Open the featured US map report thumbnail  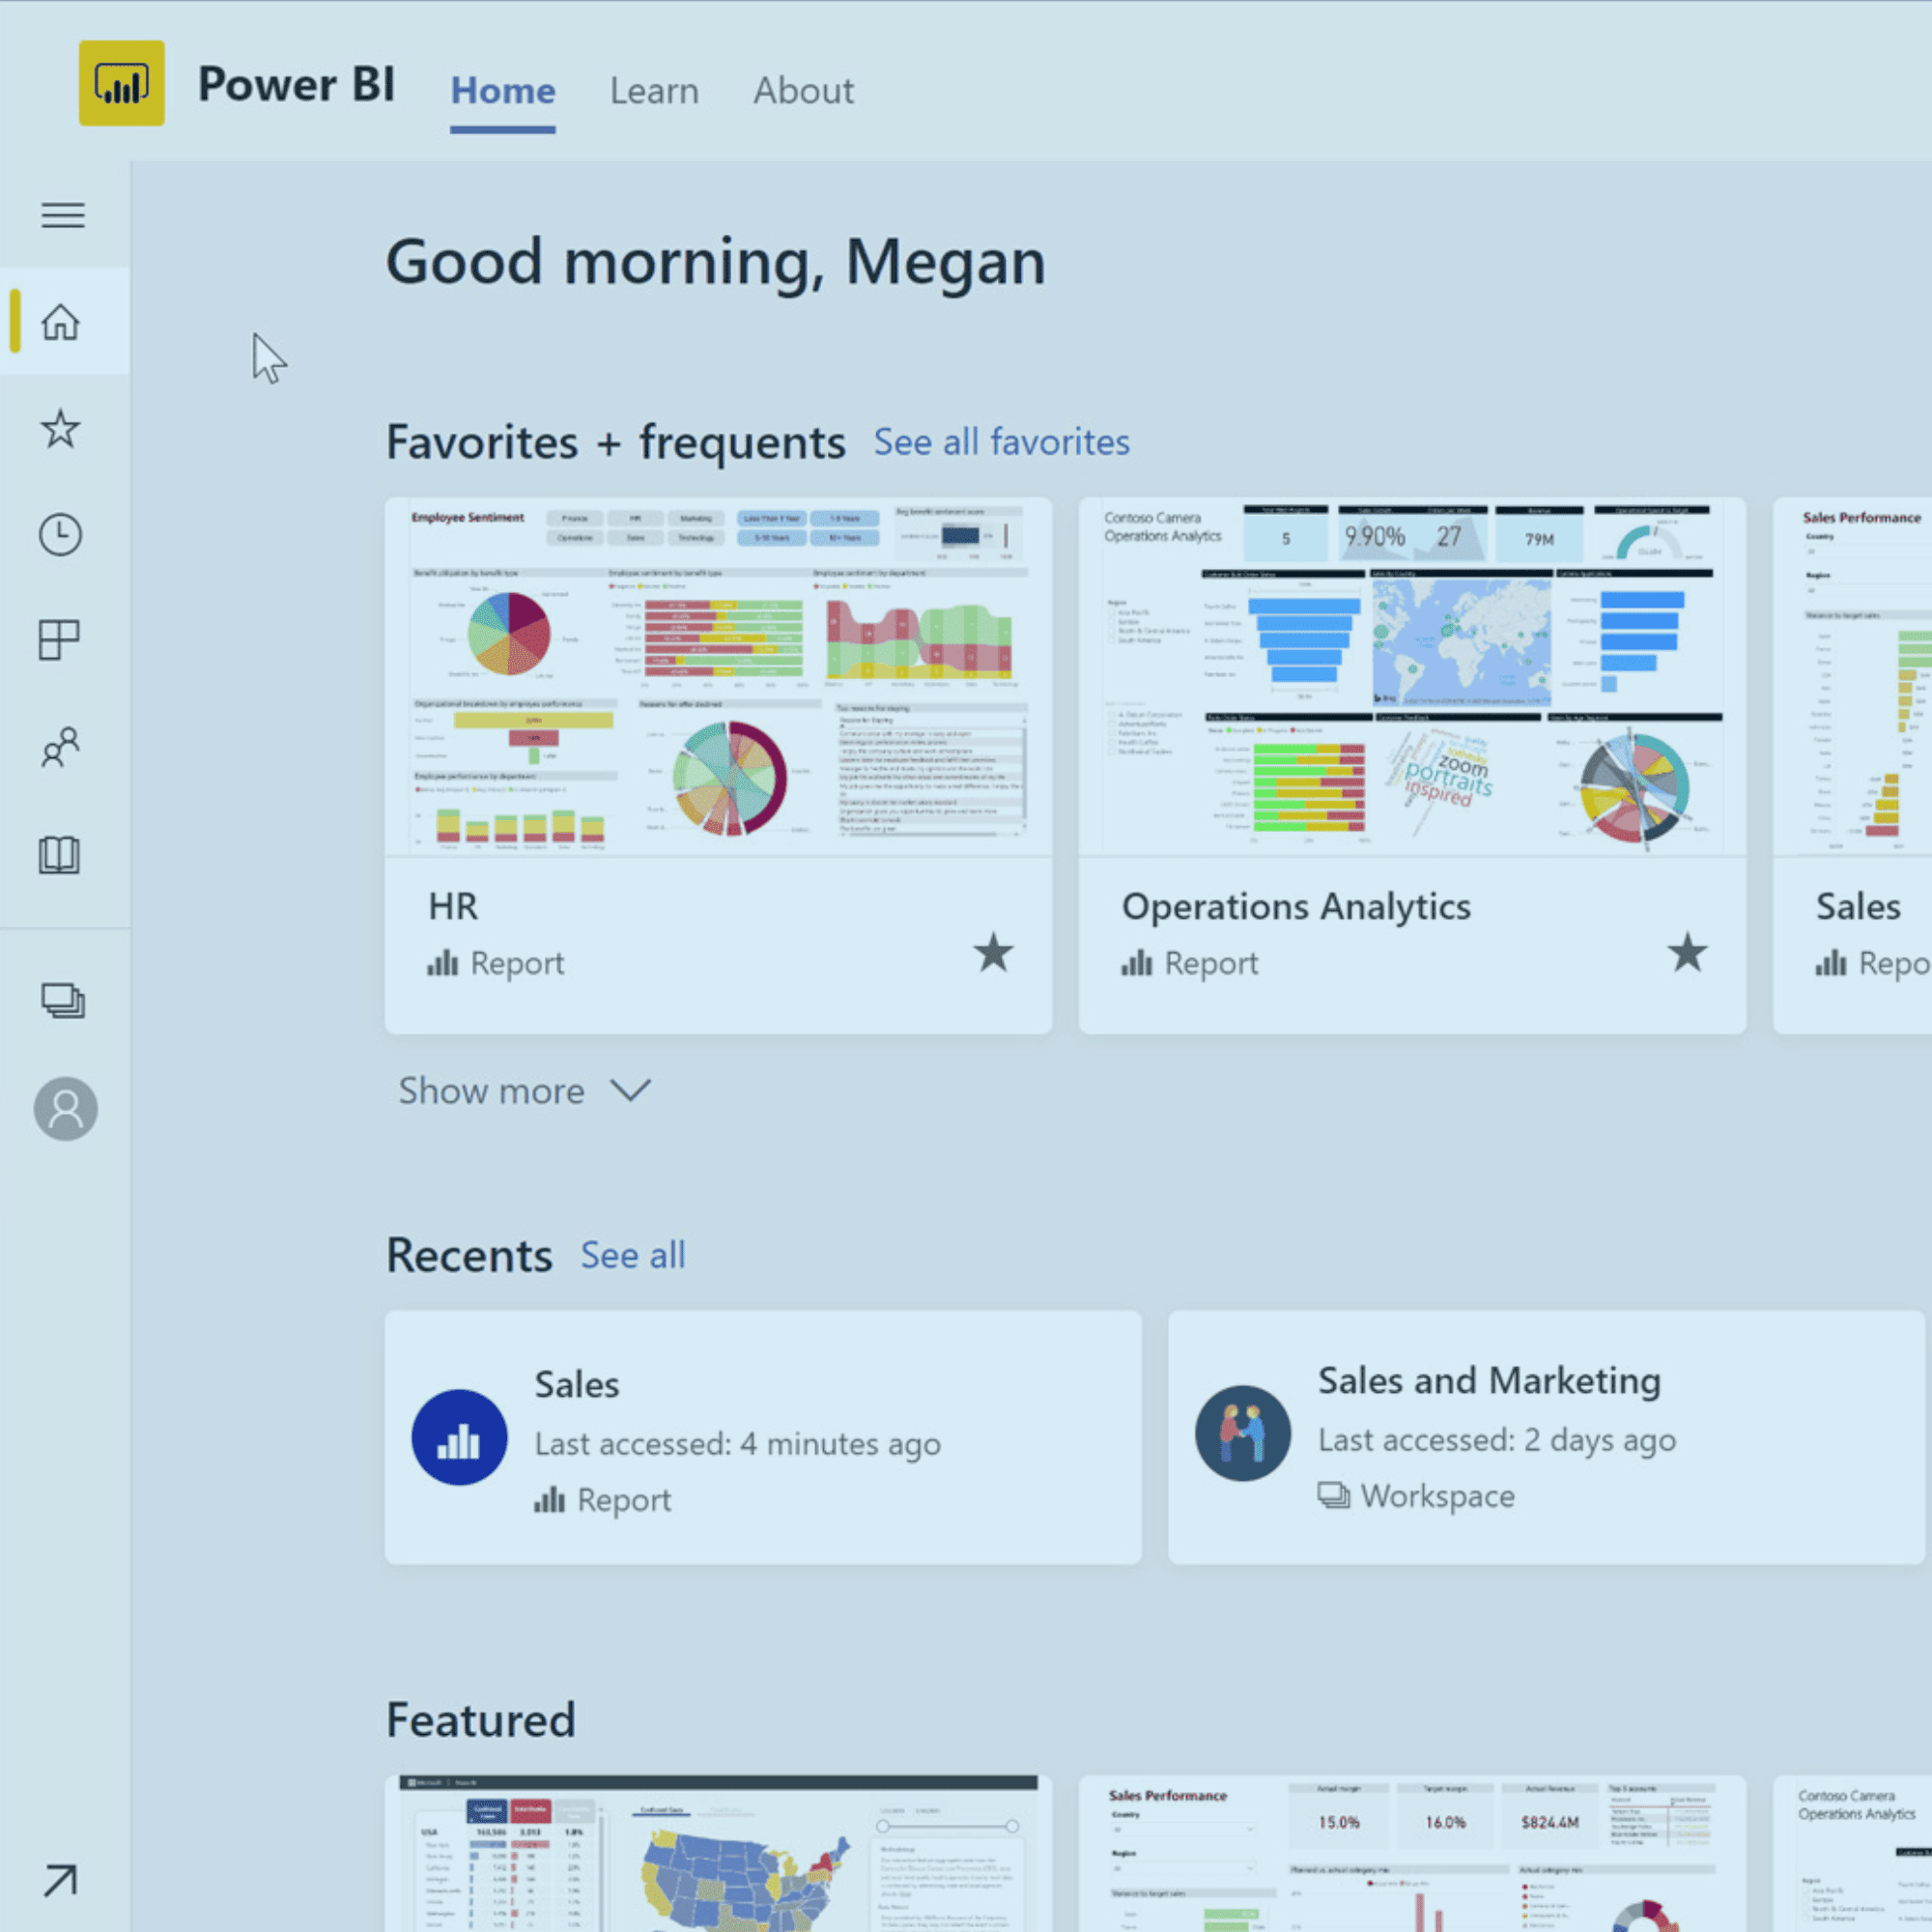pos(718,1853)
